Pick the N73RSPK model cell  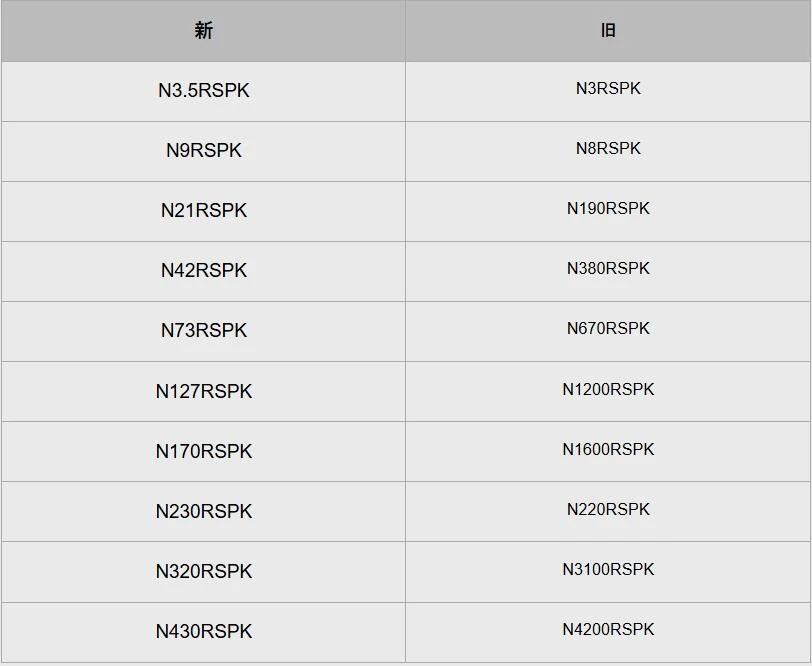[204, 331]
